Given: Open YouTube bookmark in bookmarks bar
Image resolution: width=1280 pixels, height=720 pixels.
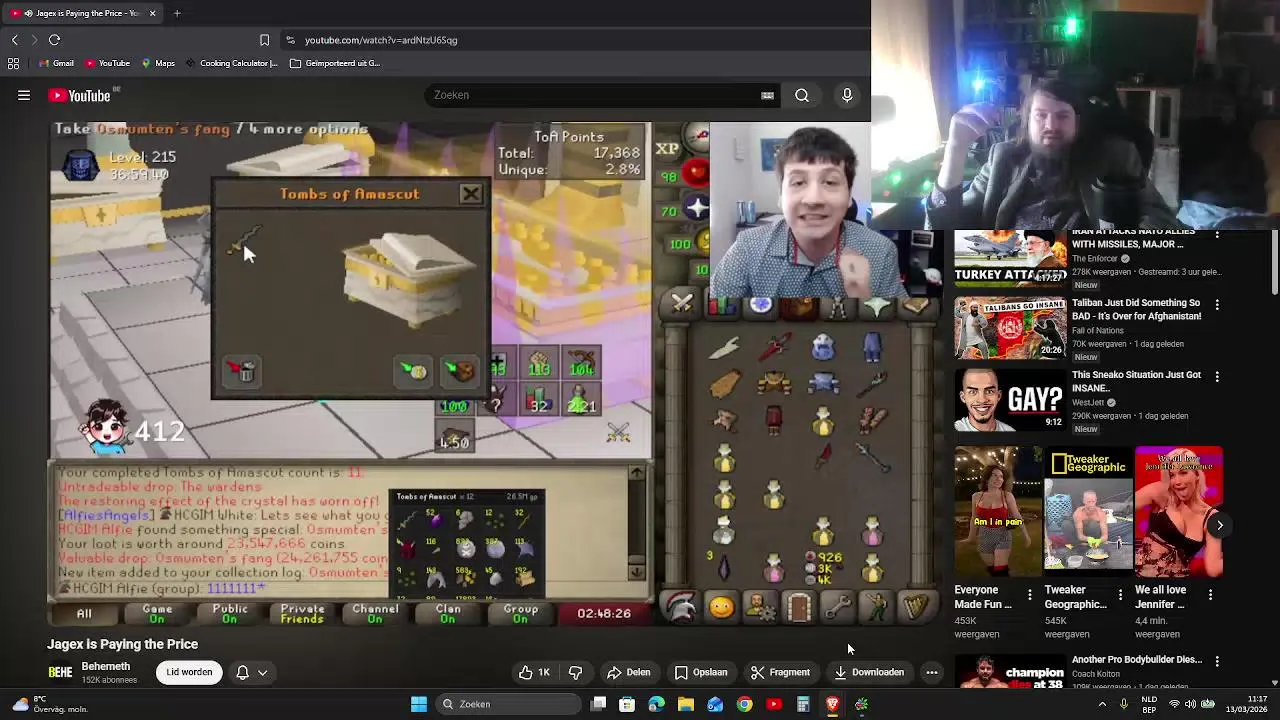Looking at the screenshot, I should pyautogui.click(x=107, y=63).
